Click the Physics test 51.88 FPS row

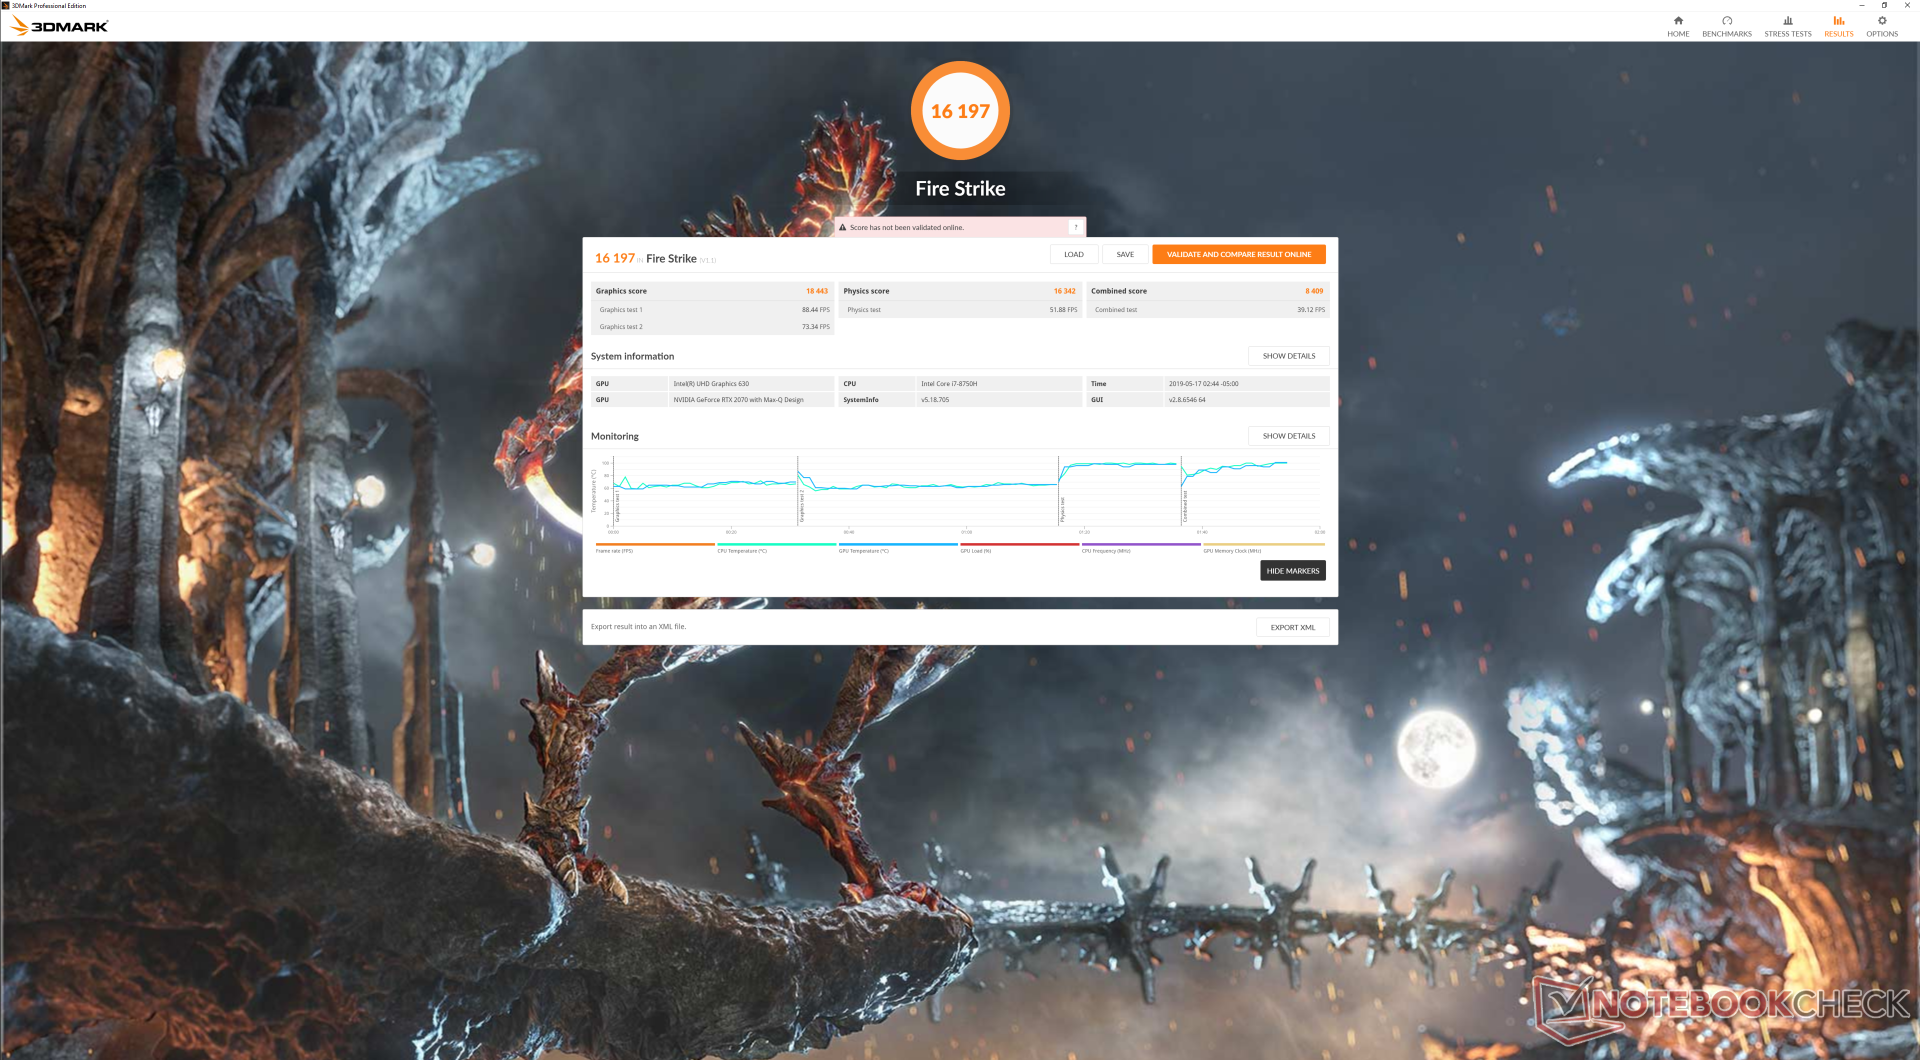(x=961, y=310)
